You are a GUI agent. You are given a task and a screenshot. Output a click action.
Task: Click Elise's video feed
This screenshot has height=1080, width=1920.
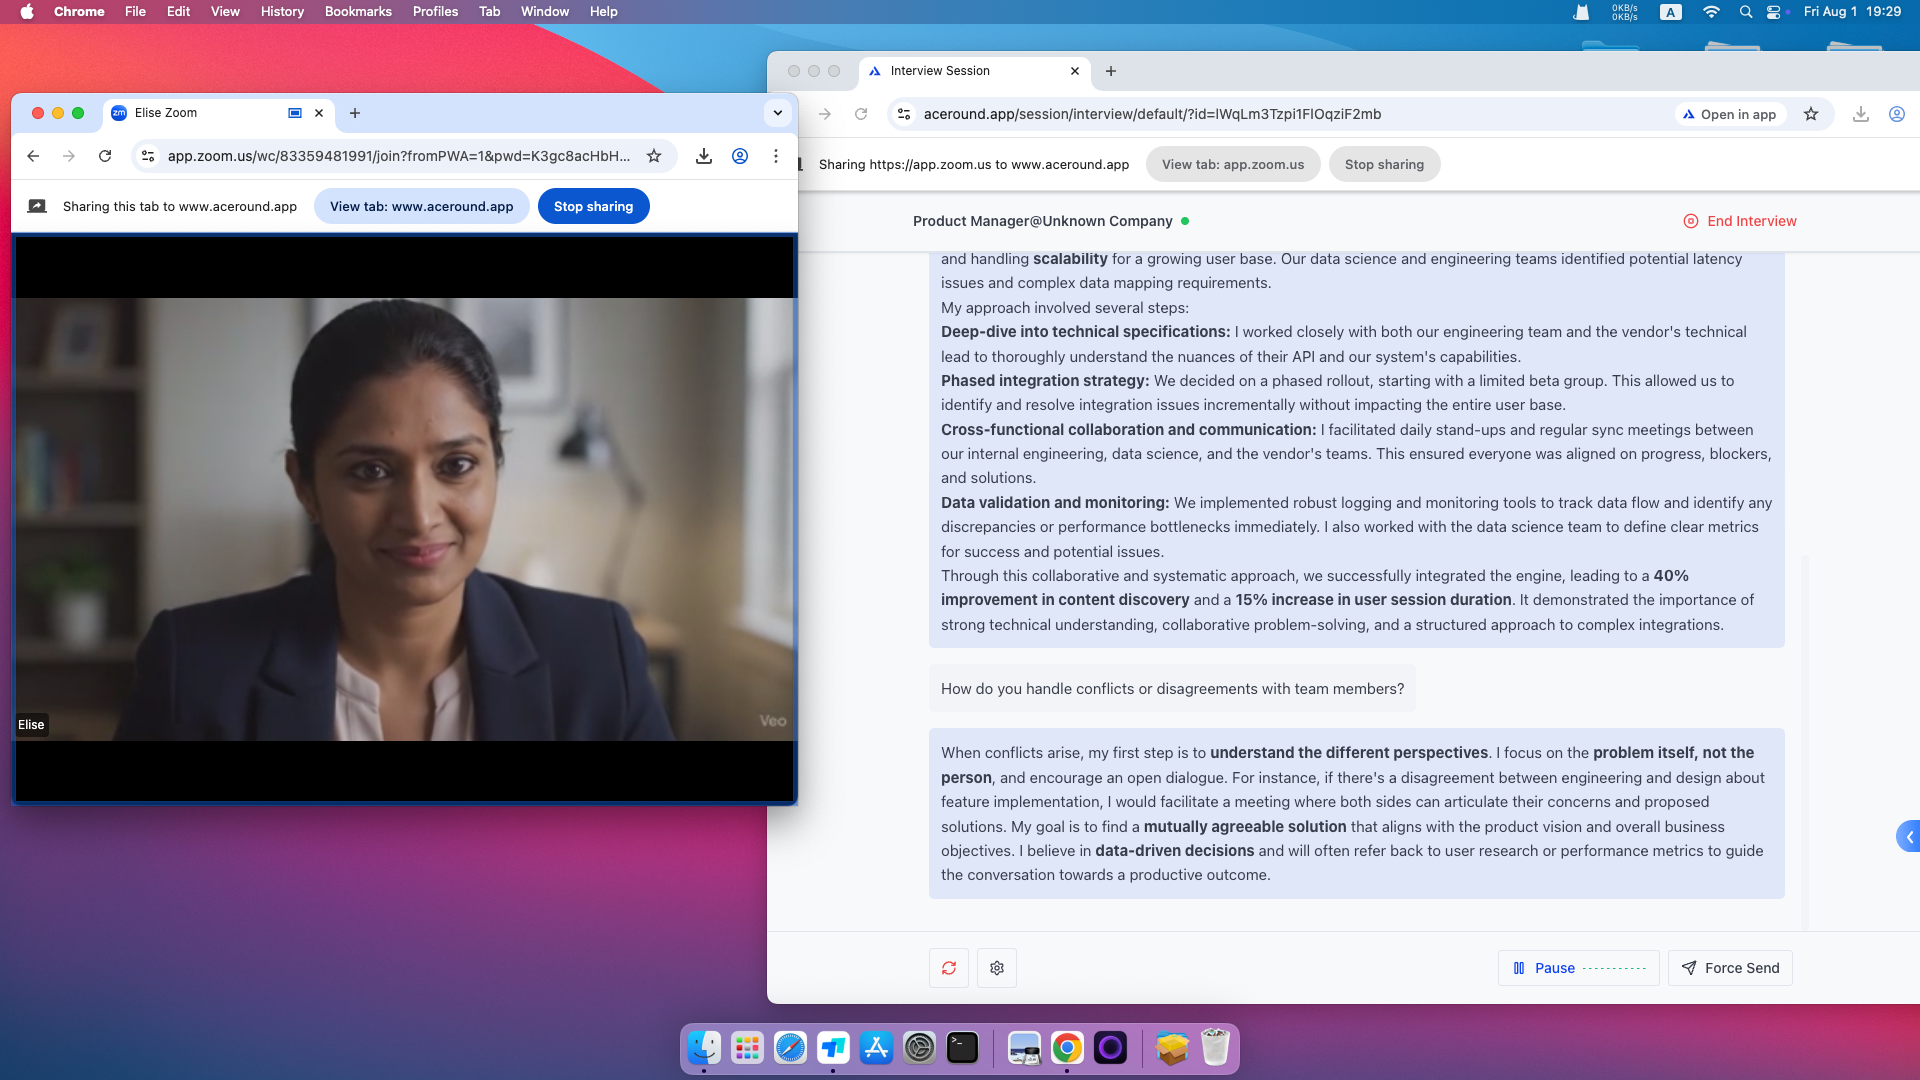405,519
